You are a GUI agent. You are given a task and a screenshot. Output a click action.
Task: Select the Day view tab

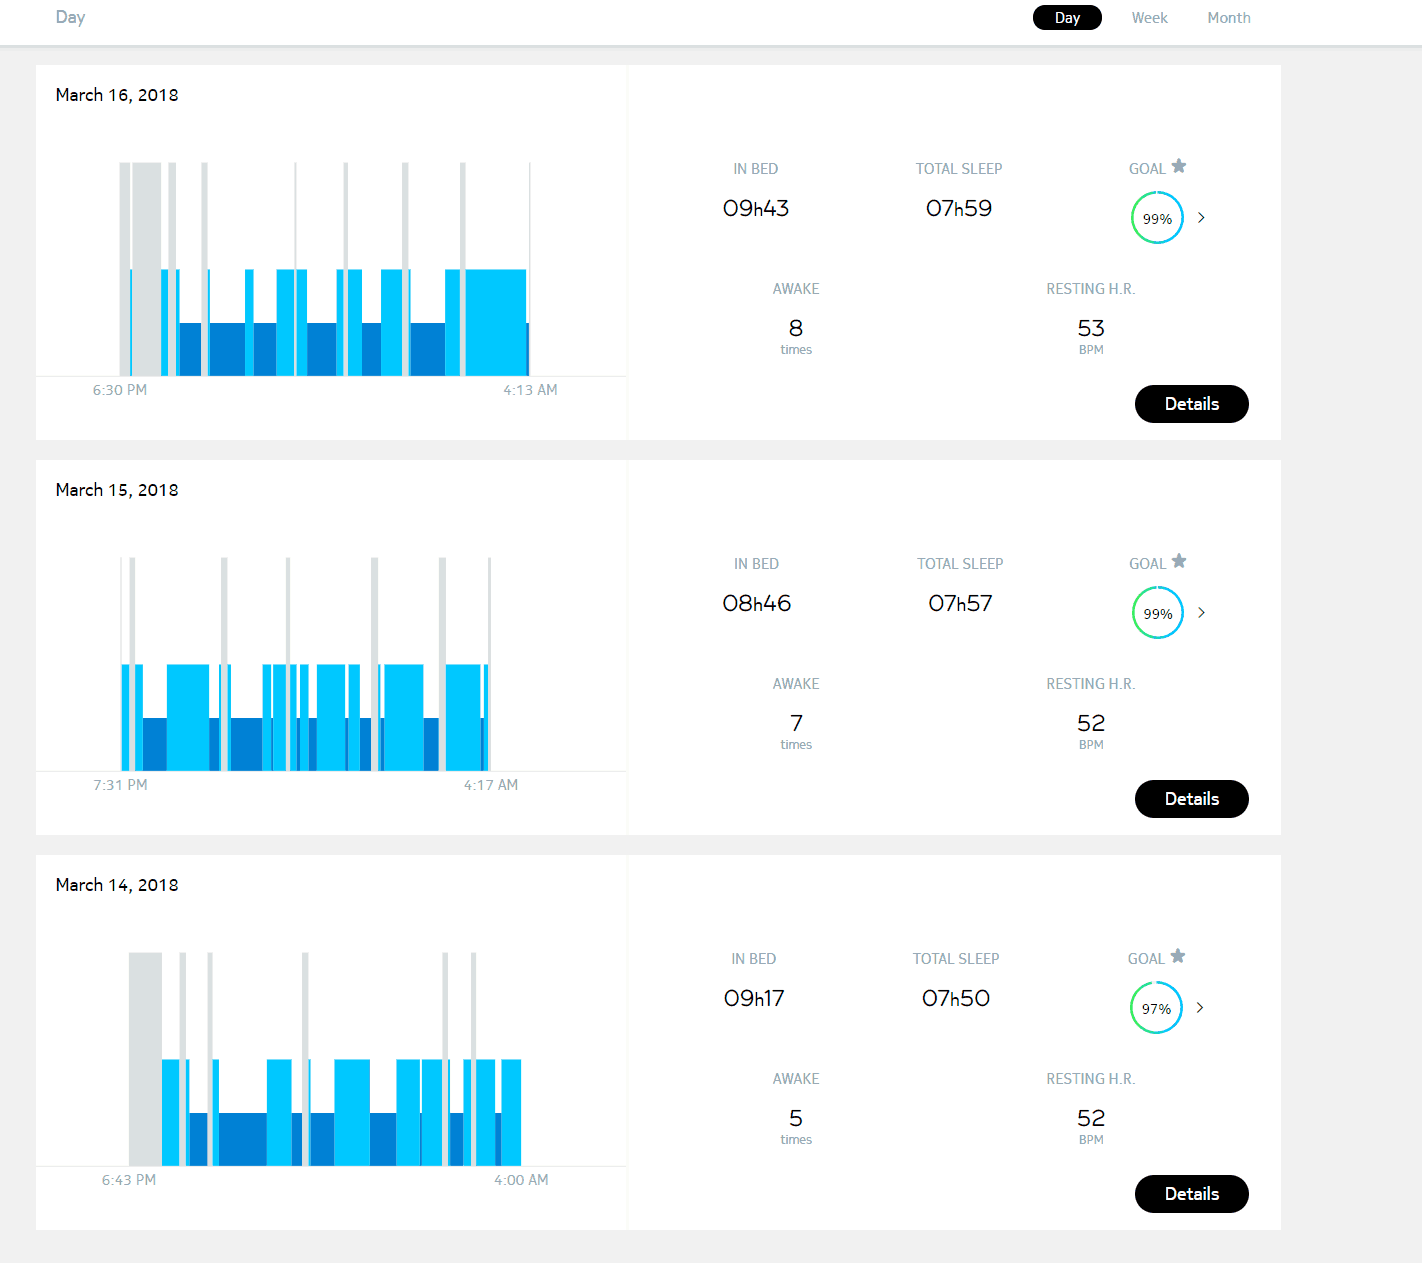click(x=1067, y=18)
